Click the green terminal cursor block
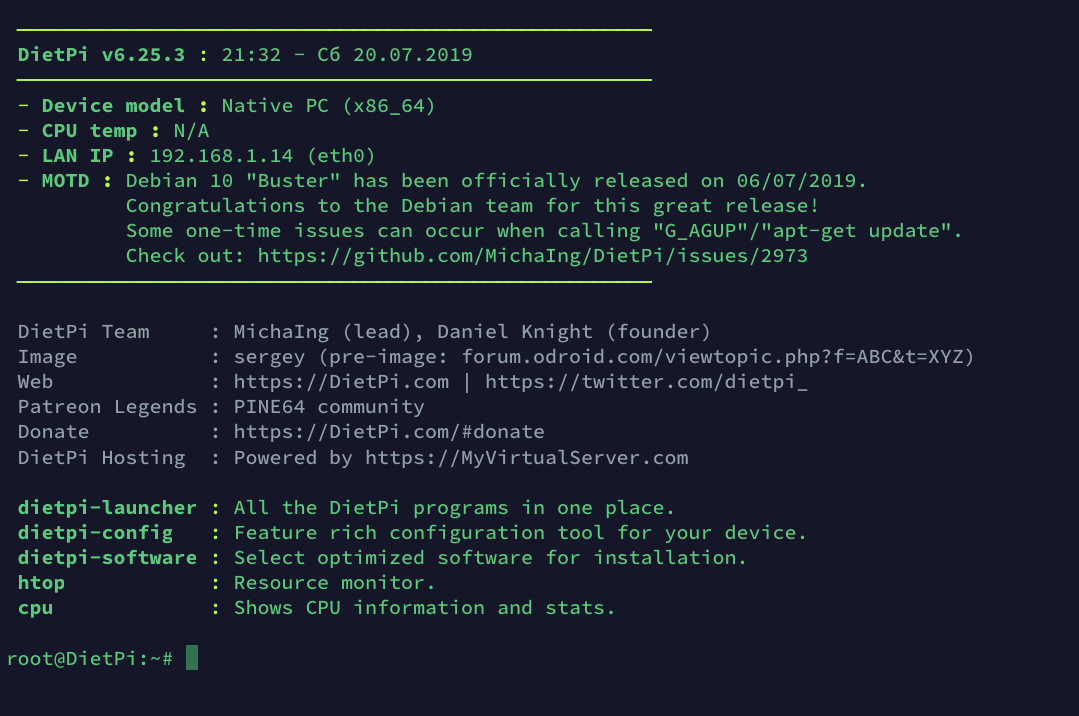1079x716 pixels. (192, 658)
